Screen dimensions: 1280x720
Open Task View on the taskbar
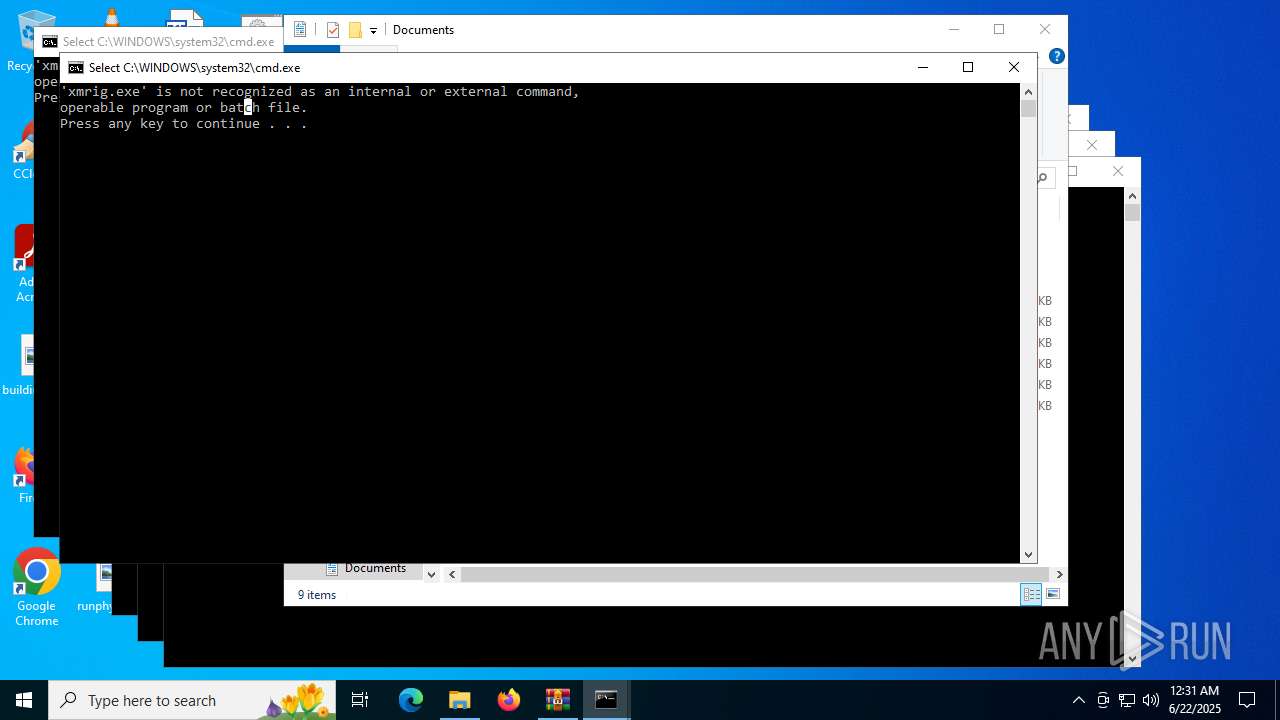360,700
